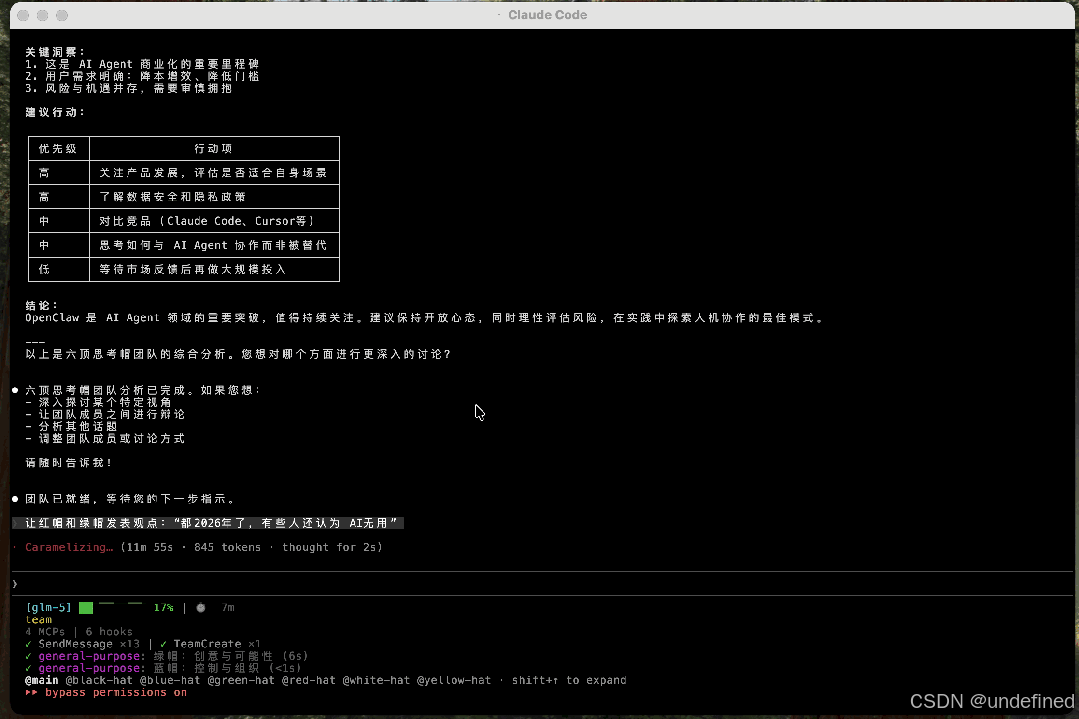The height and width of the screenshot is (719, 1079).
Task: Click the '6 hooks' status entry
Action: (109, 632)
